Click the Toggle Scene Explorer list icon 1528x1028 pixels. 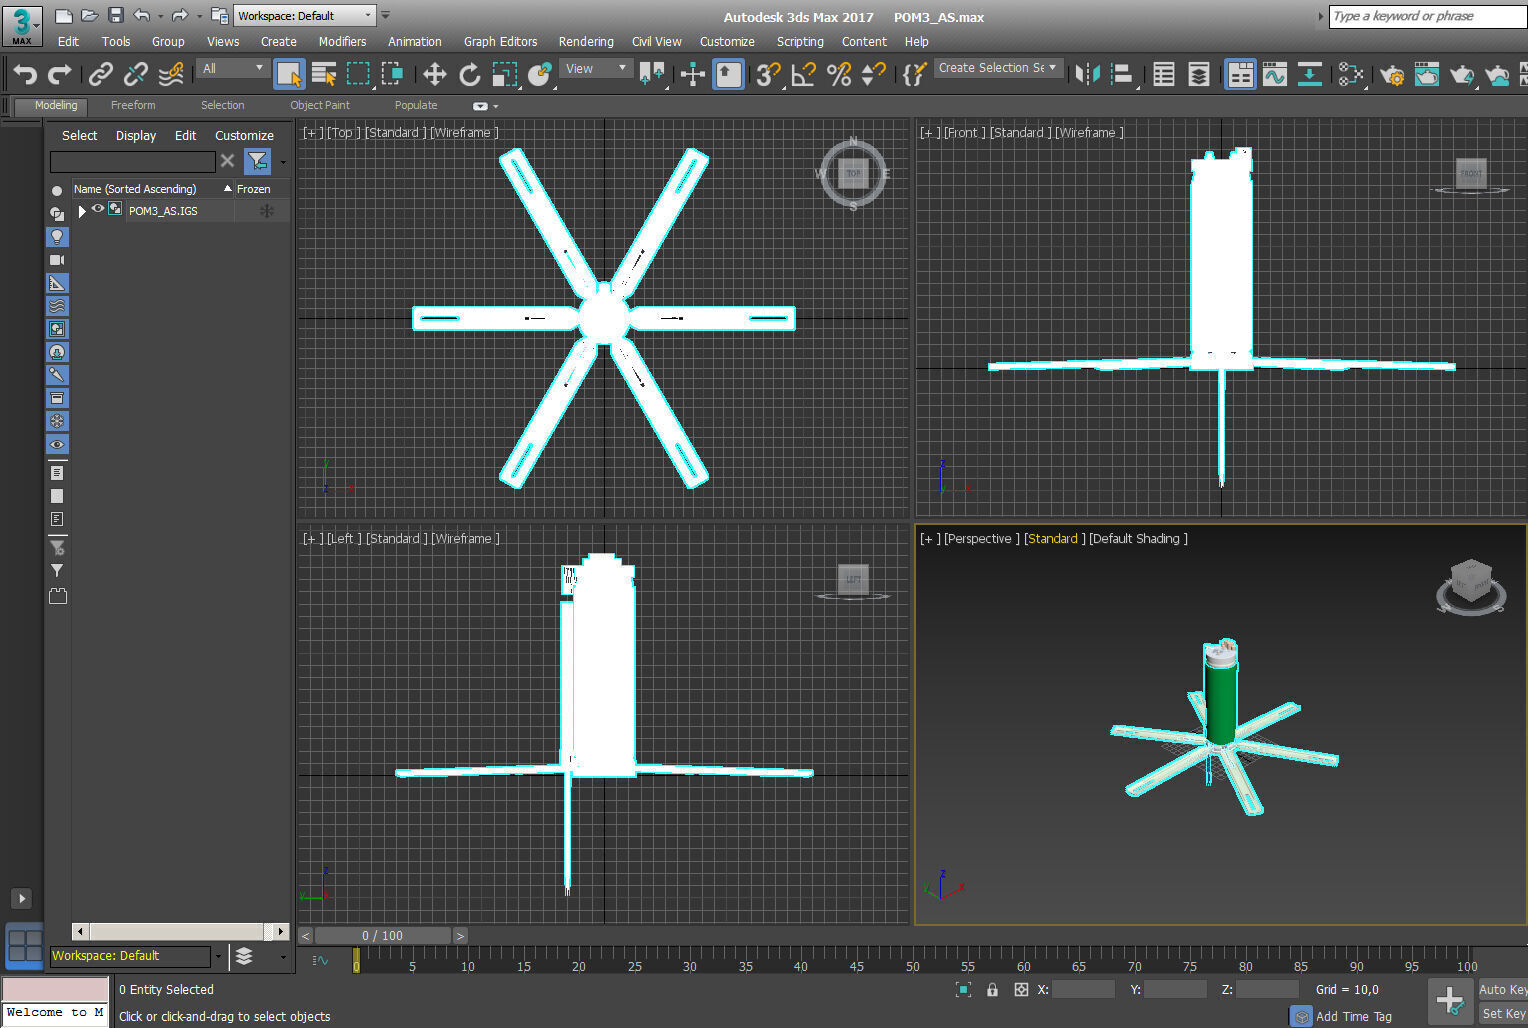[1164, 74]
